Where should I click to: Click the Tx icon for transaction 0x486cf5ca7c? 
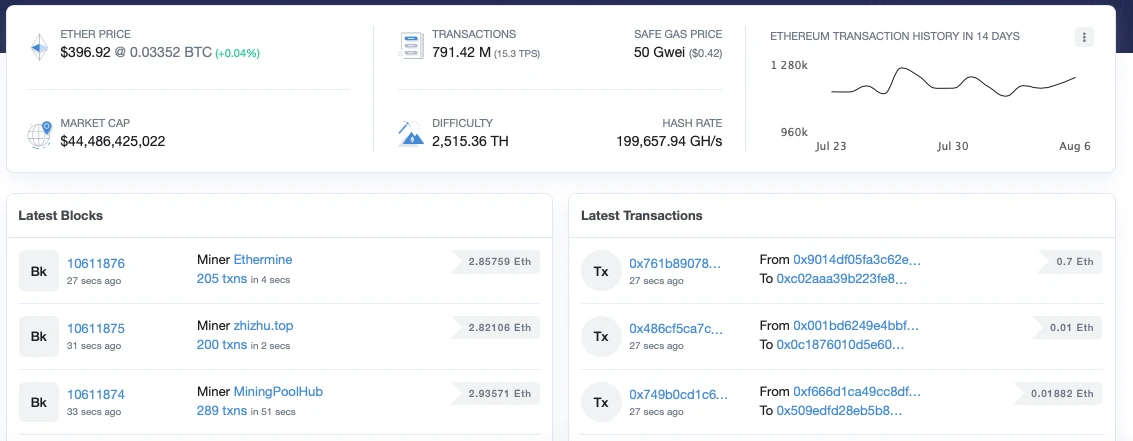pos(601,336)
